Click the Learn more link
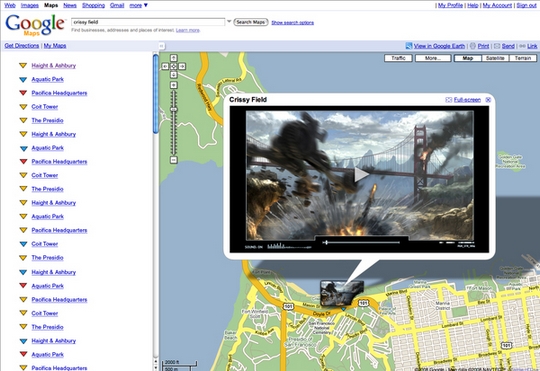 pos(188,30)
